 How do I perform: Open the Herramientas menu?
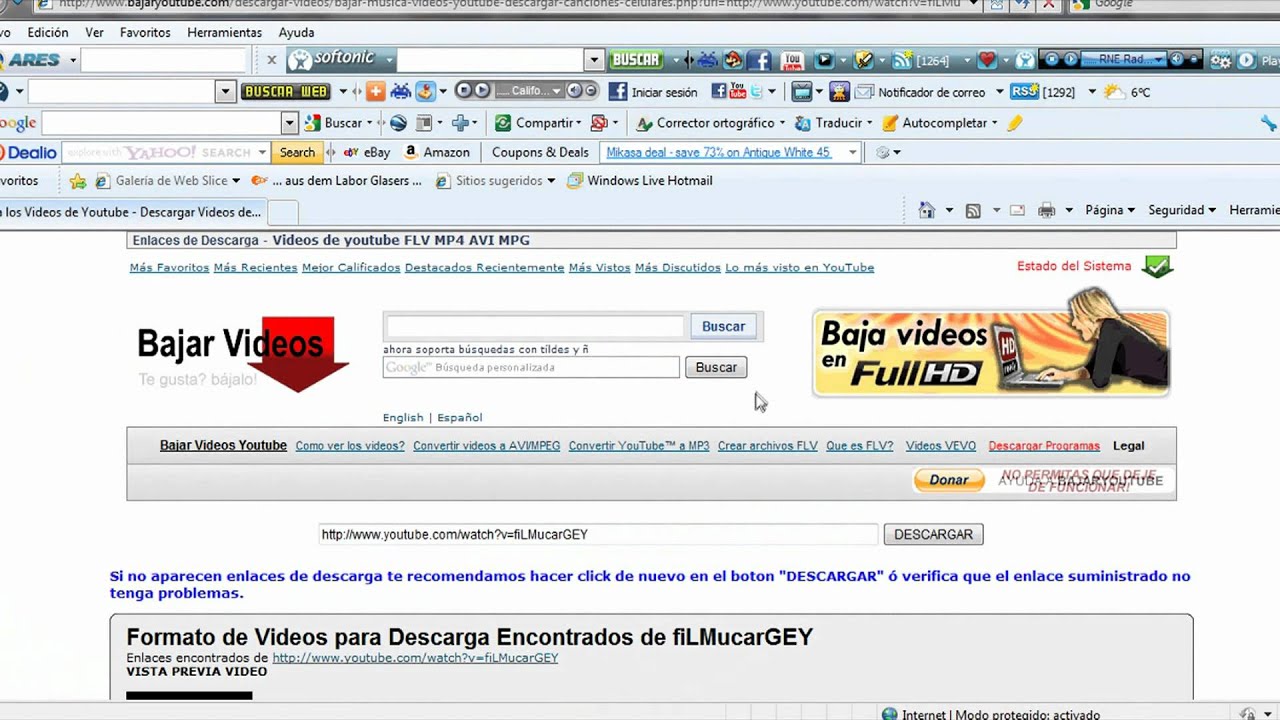[224, 32]
